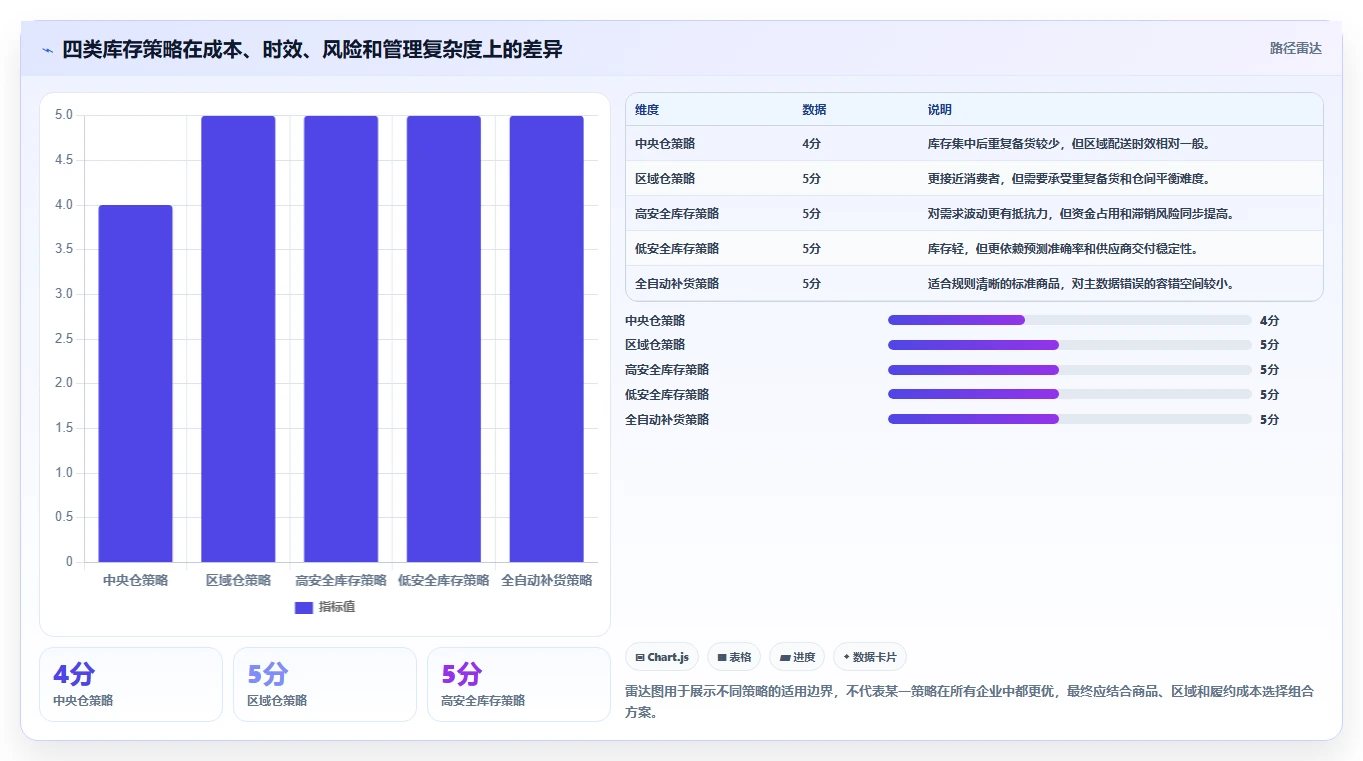Click the 维度 column header
This screenshot has height=761, width=1363.
[647, 110]
